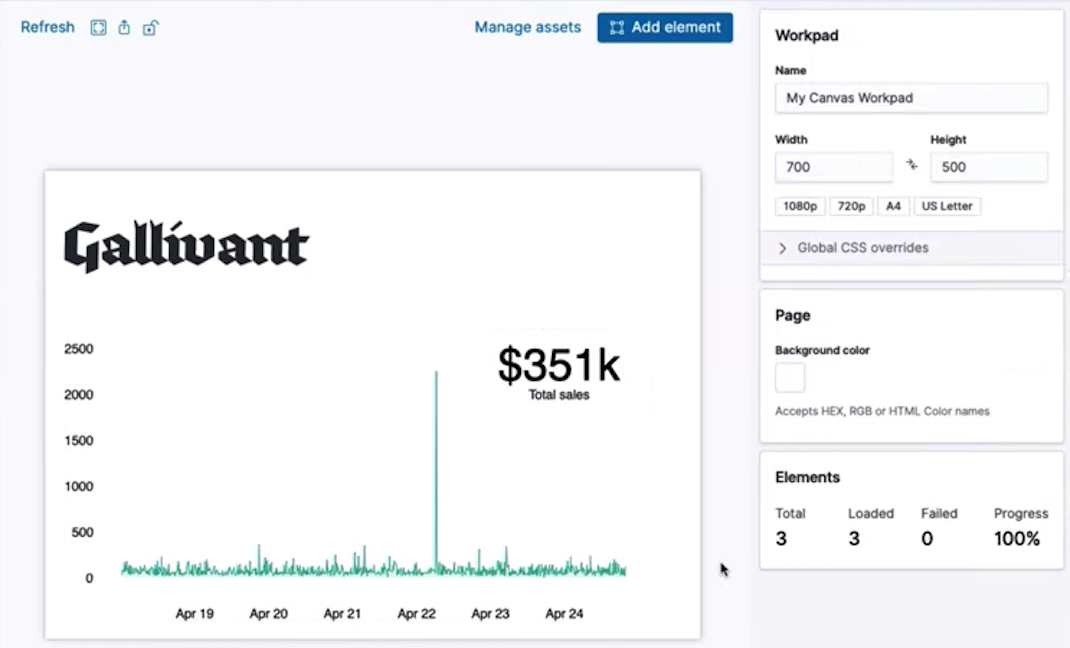The height and width of the screenshot is (648, 1070).
Task: Click the workpad Name input field
Action: [x=911, y=98]
